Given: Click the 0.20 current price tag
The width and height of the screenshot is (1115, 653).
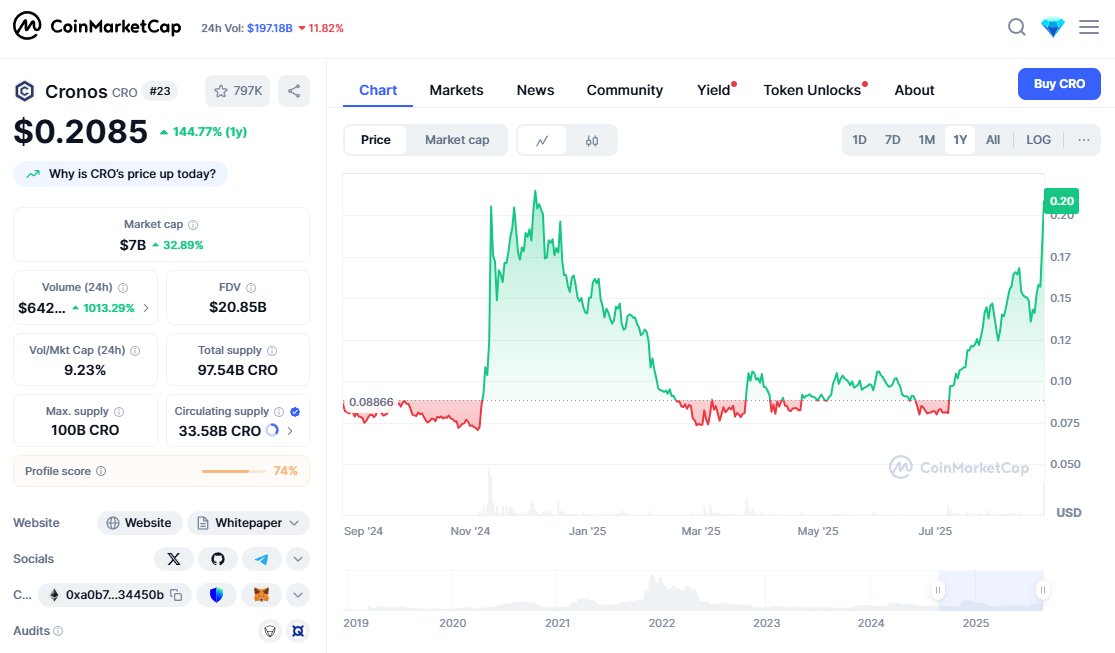Looking at the screenshot, I should 1062,201.
